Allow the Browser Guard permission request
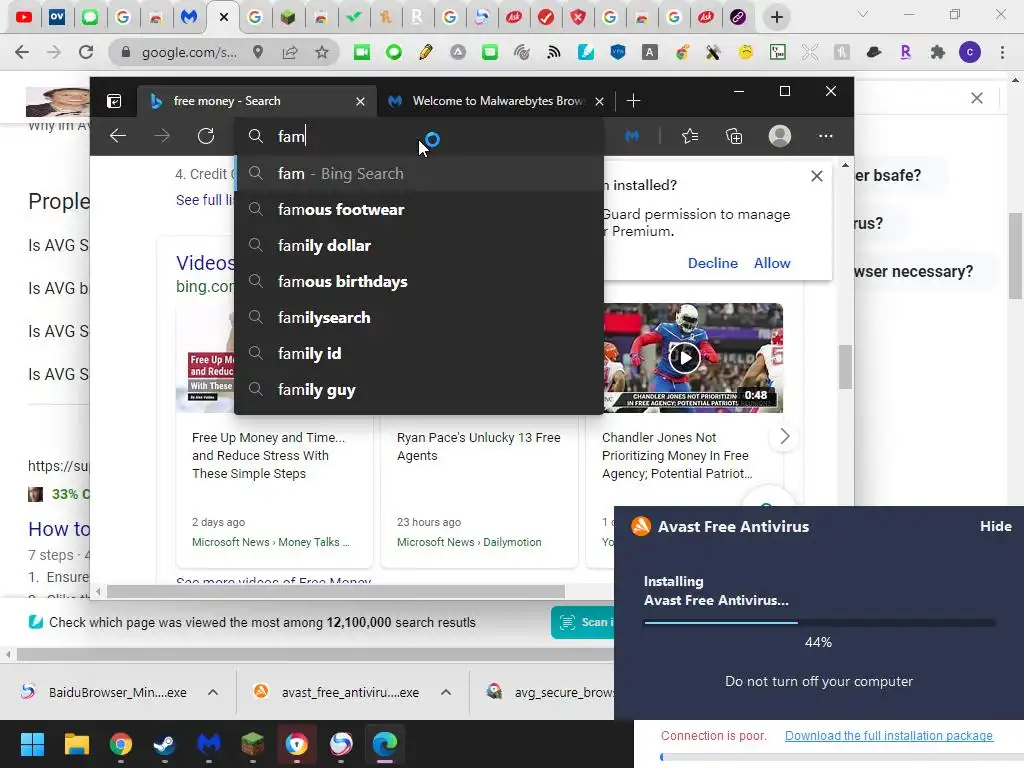Viewport: 1024px width, 768px height. [772, 263]
